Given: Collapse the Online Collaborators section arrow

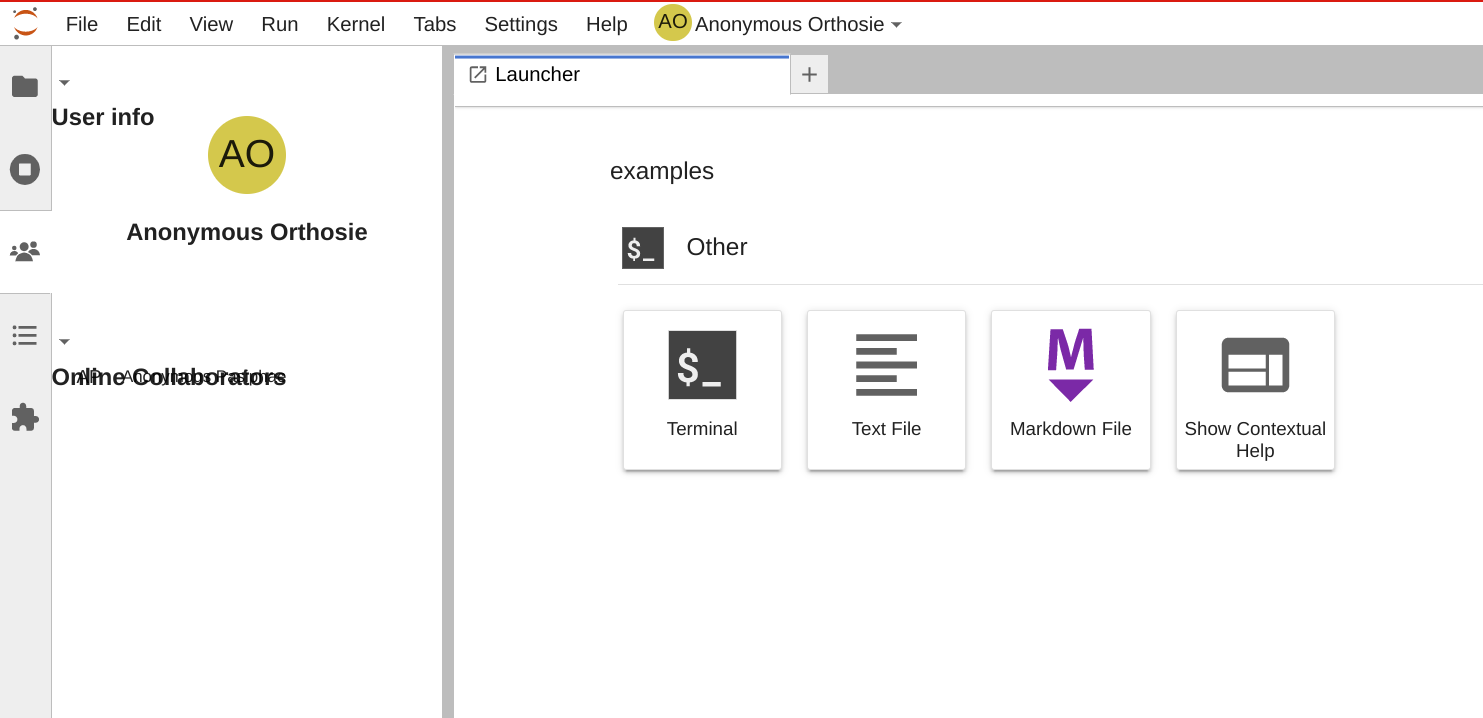Looking at the screenshot, I should [64, 342].
